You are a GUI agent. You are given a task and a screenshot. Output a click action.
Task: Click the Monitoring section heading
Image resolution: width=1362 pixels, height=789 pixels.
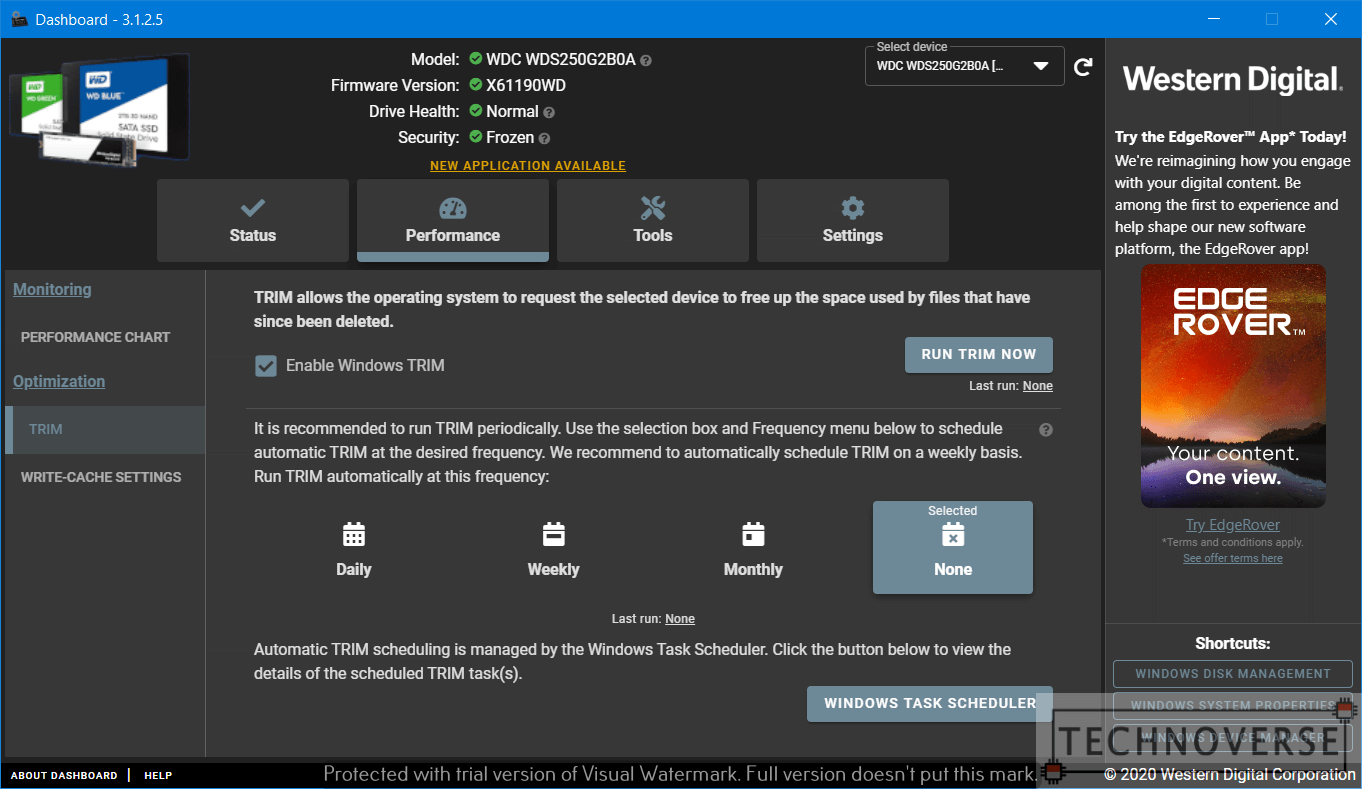pos(52,289)
